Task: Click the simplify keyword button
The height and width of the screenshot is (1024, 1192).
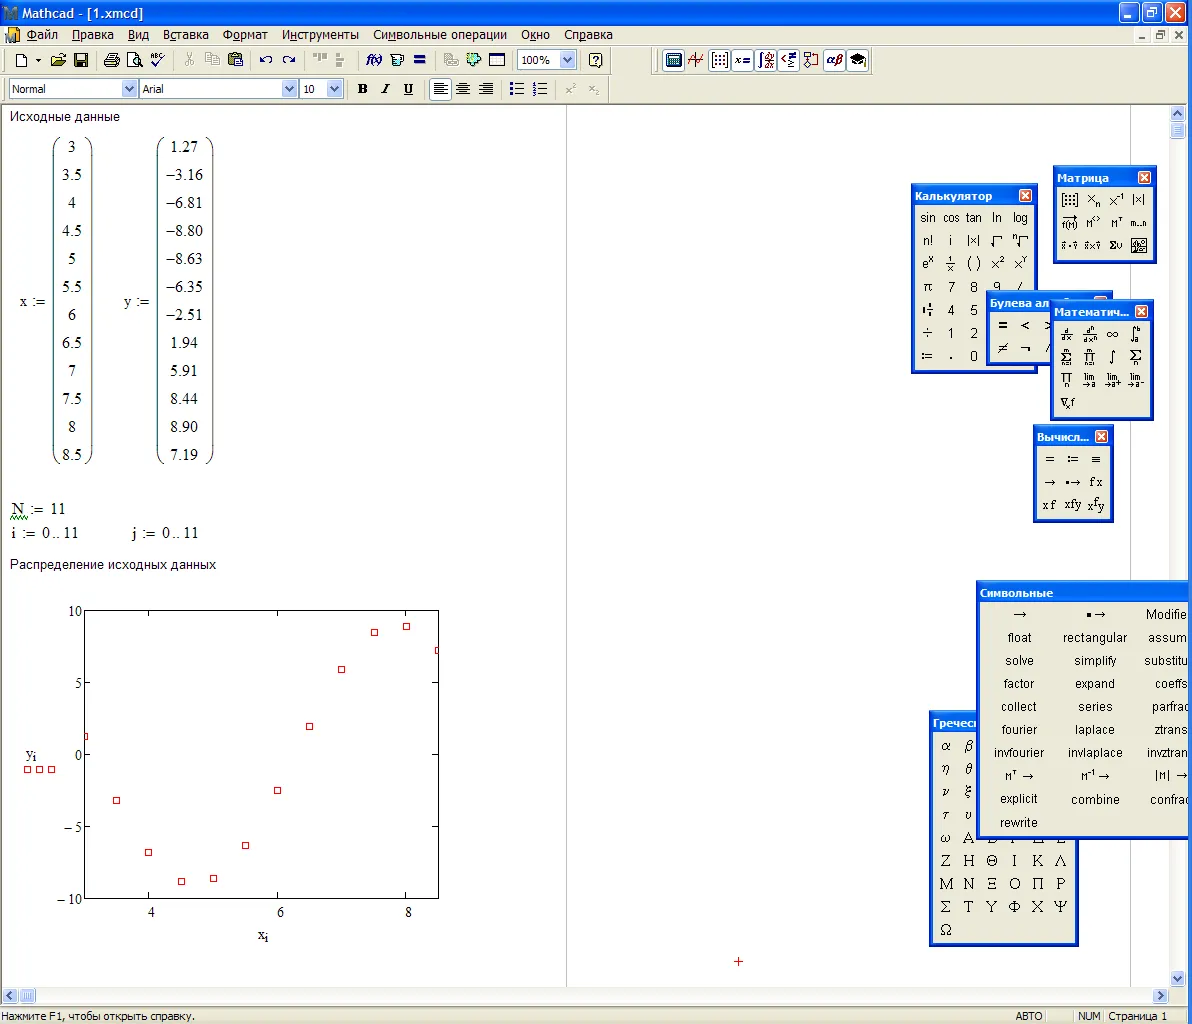Action: coord(1095,661)
